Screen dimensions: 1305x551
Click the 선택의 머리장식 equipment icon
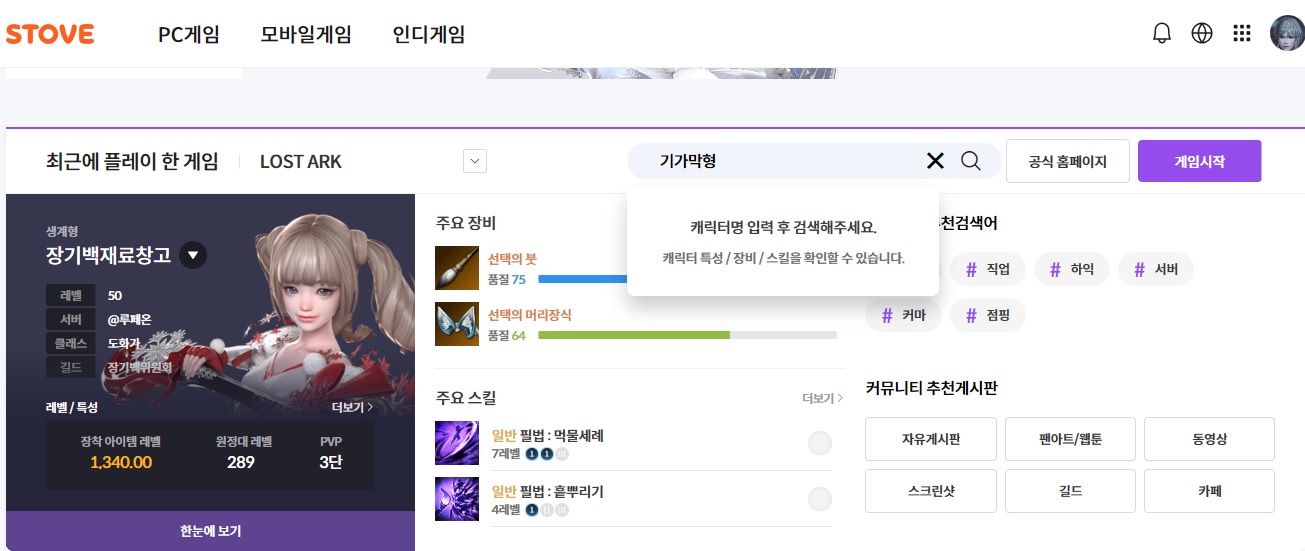[x=457, y=324]
